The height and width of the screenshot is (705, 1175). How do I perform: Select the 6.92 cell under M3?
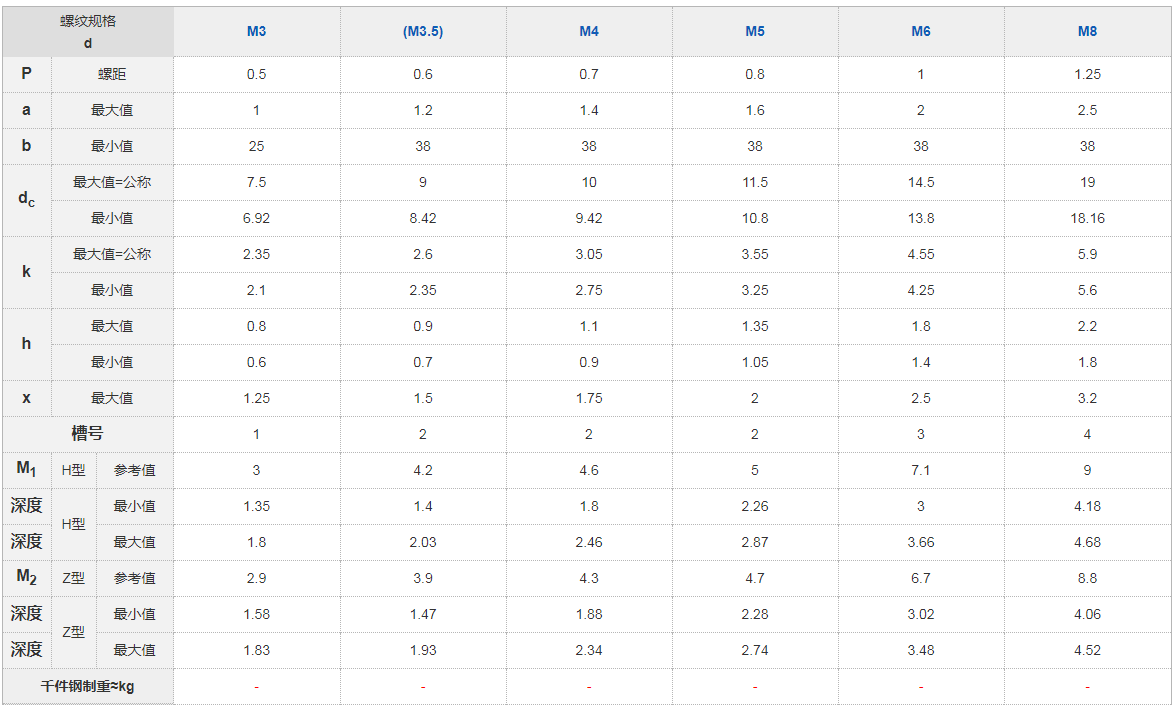pos(256,218)
